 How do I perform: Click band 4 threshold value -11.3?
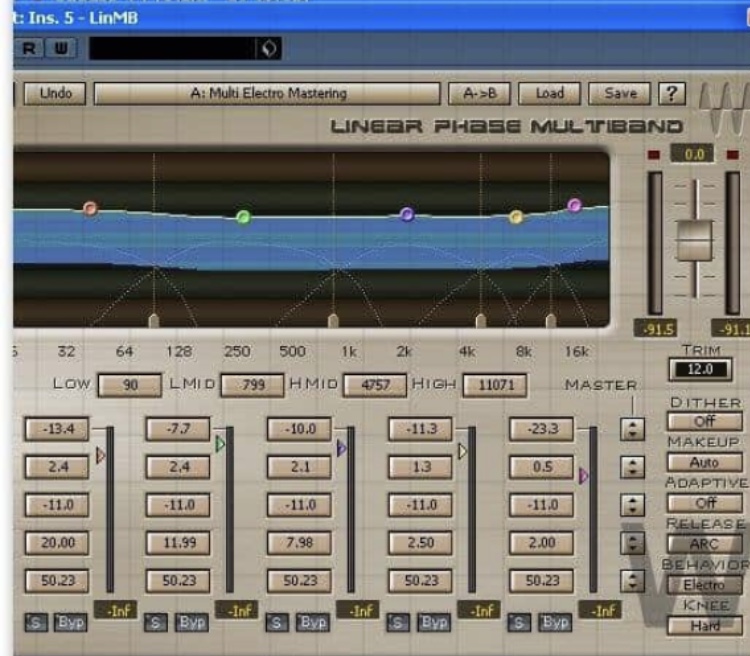[420, 429]
